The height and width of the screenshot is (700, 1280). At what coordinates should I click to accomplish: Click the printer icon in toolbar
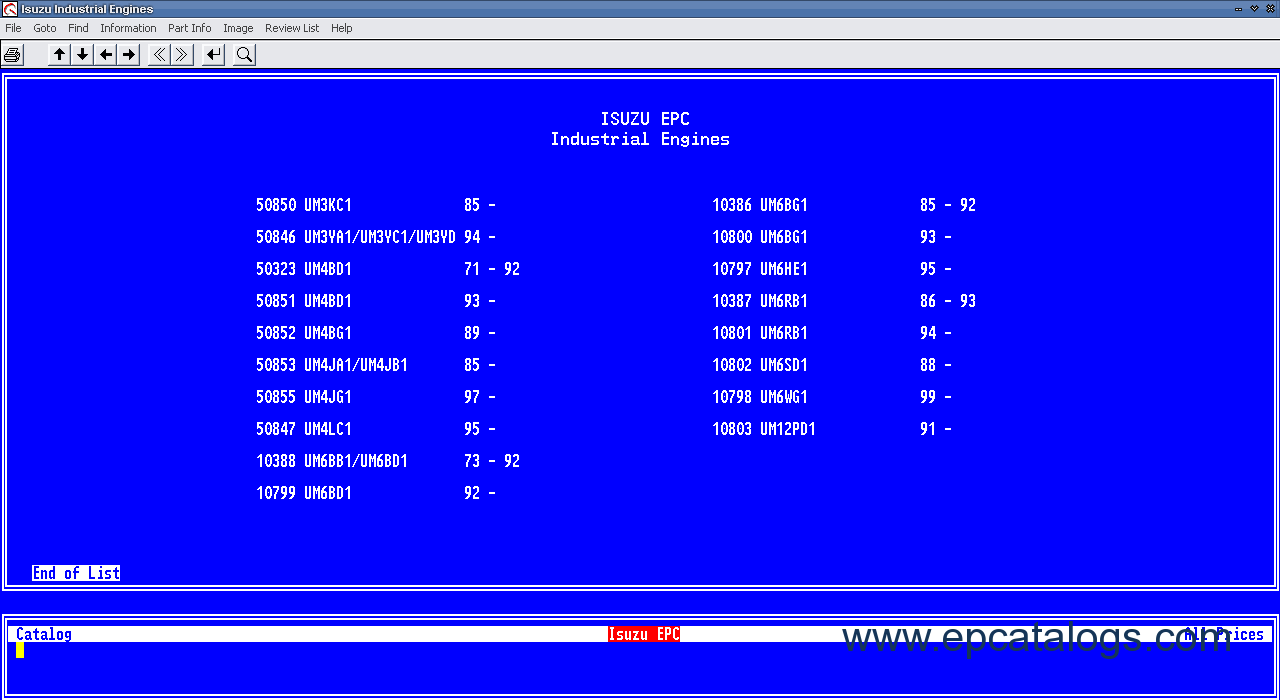click(12, 55)
